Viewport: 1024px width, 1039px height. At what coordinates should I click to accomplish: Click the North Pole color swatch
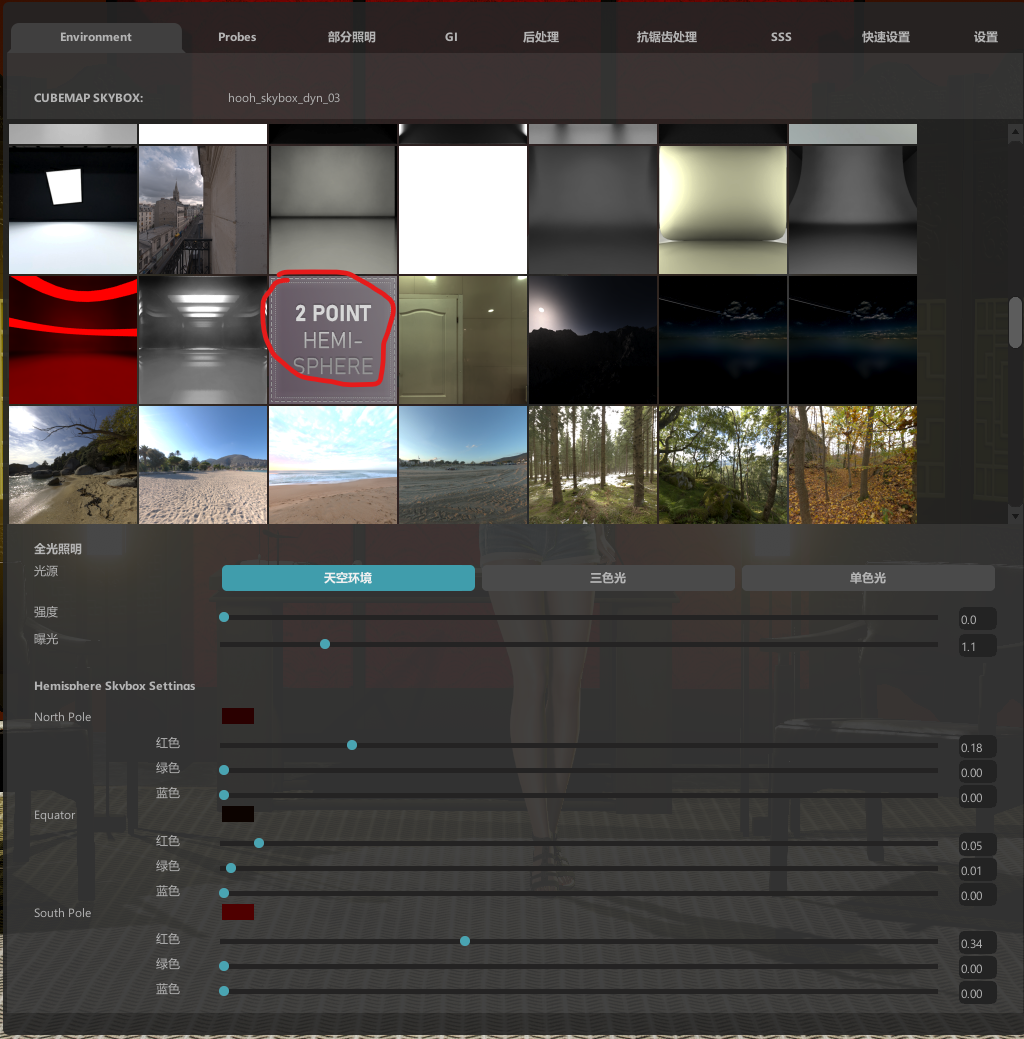pyautogui.click(x=238, y=716)
